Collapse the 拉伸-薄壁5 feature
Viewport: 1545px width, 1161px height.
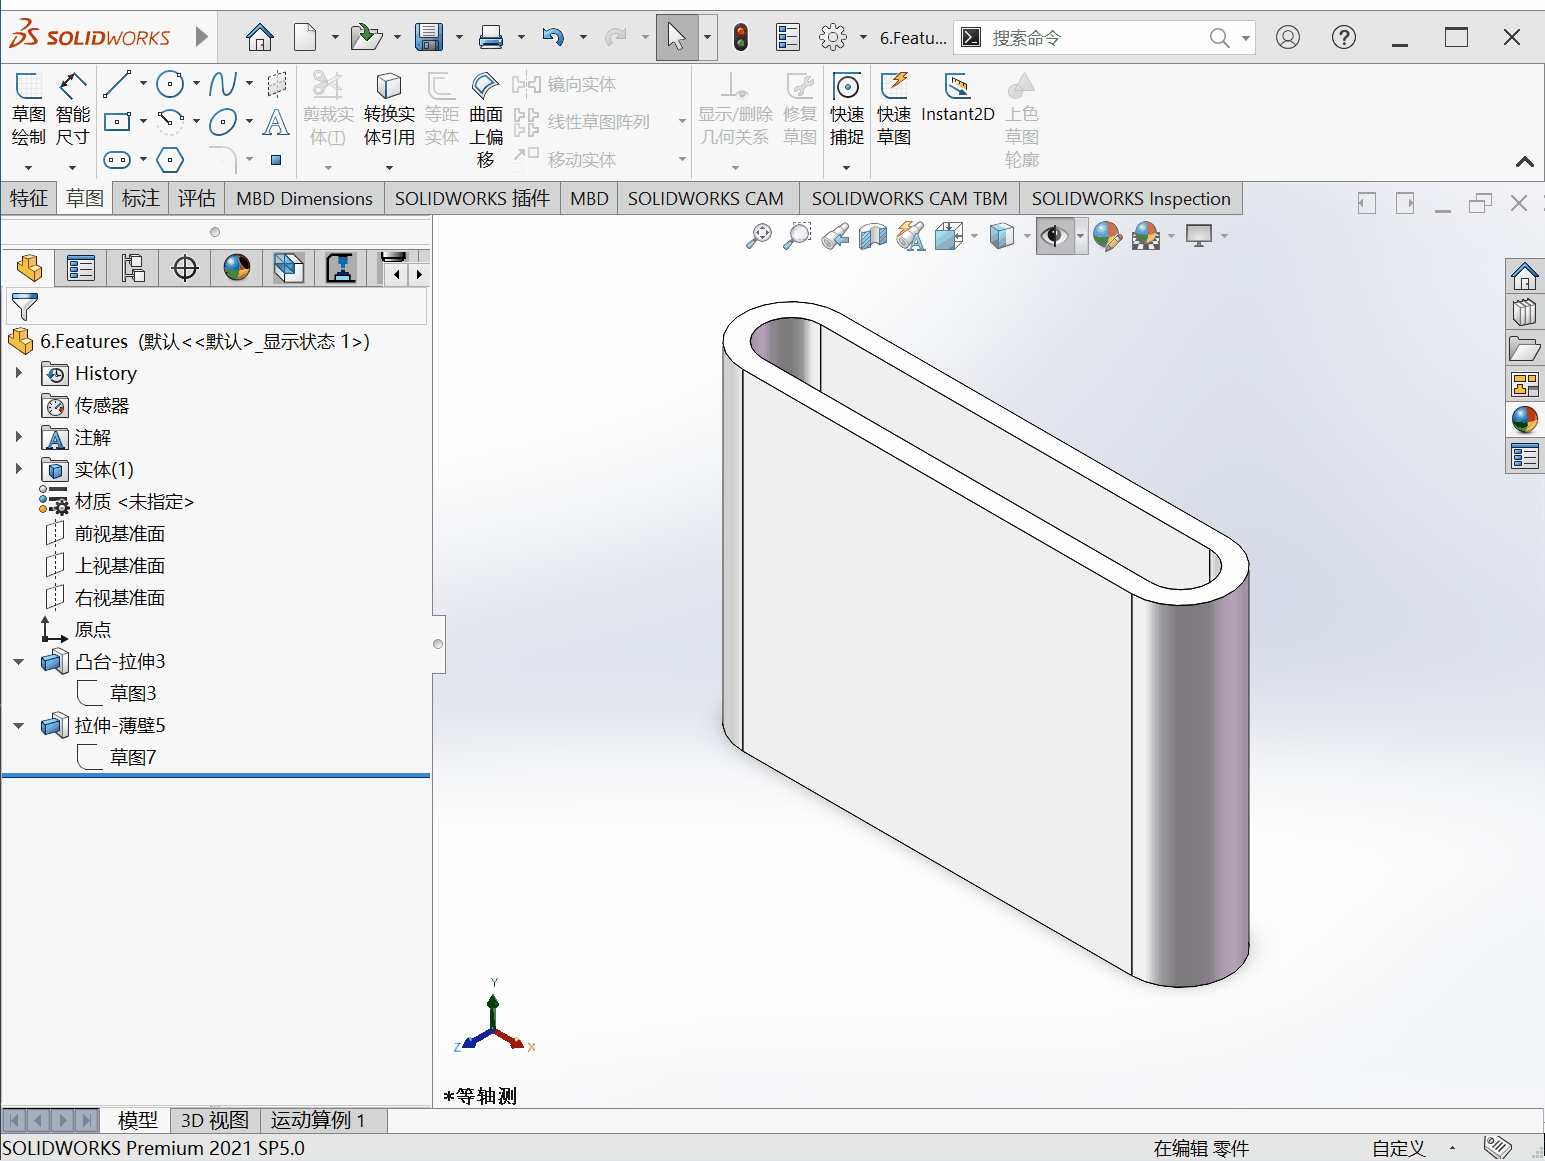pos(18,725)
